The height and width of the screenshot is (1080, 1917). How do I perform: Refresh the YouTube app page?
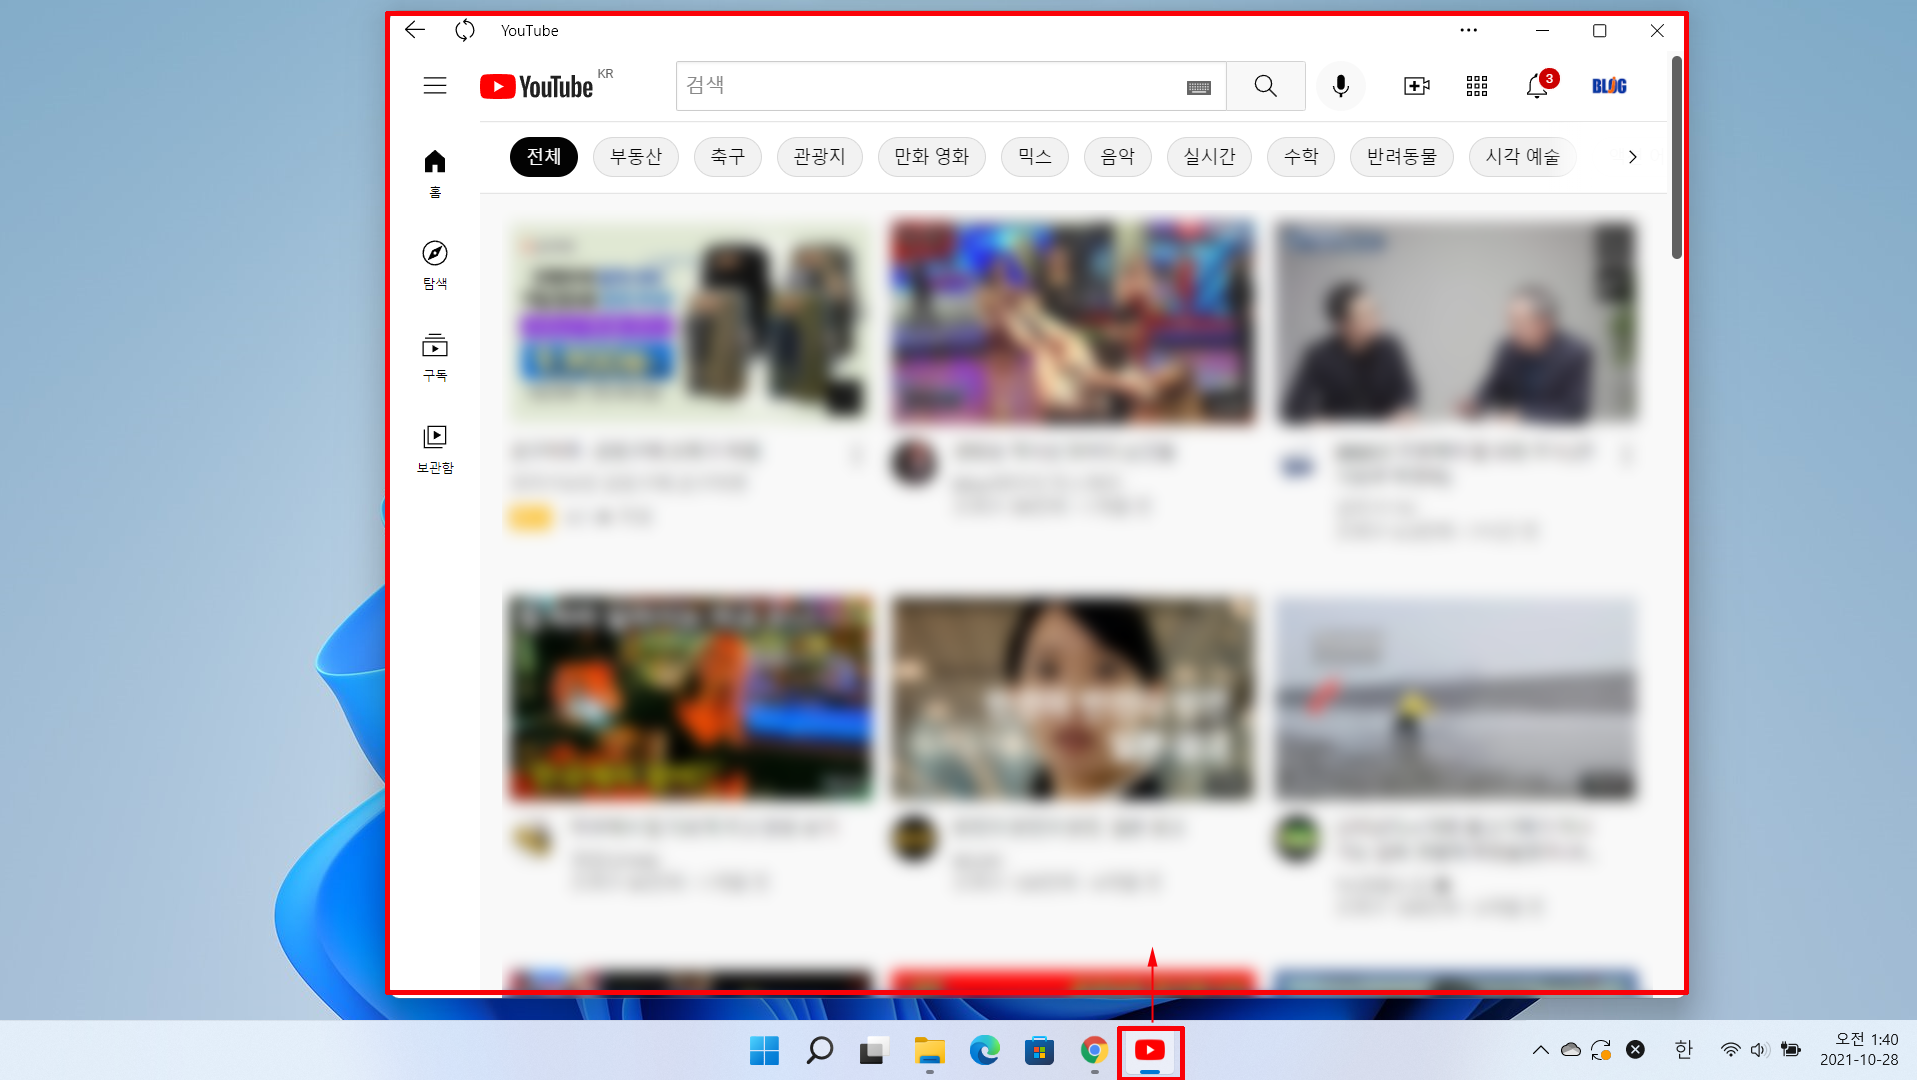465,30
